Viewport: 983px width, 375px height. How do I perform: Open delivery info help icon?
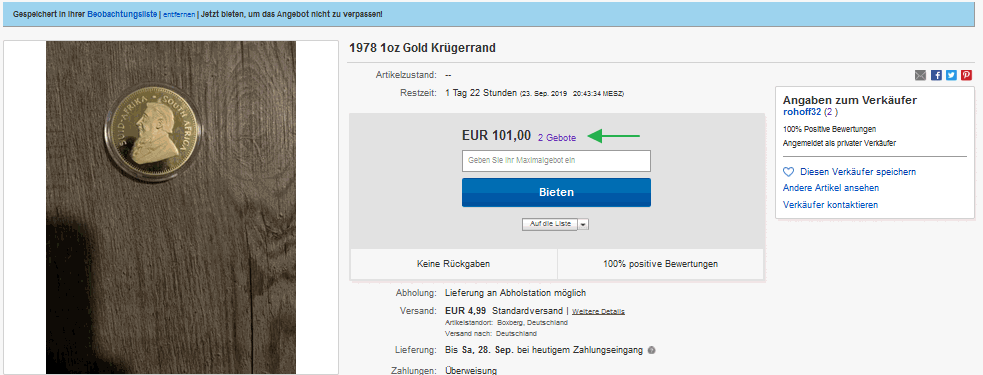click(651, 351)
